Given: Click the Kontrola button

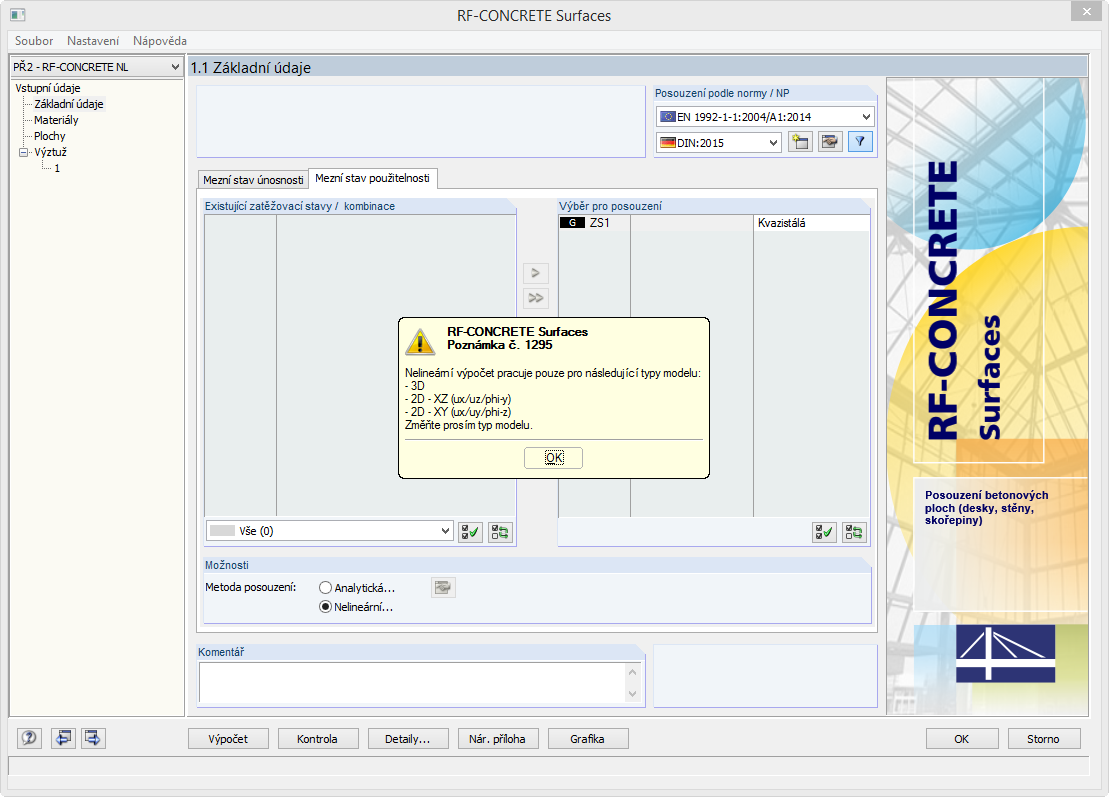Looking at the screenshot, I should (x=318, y=739).
